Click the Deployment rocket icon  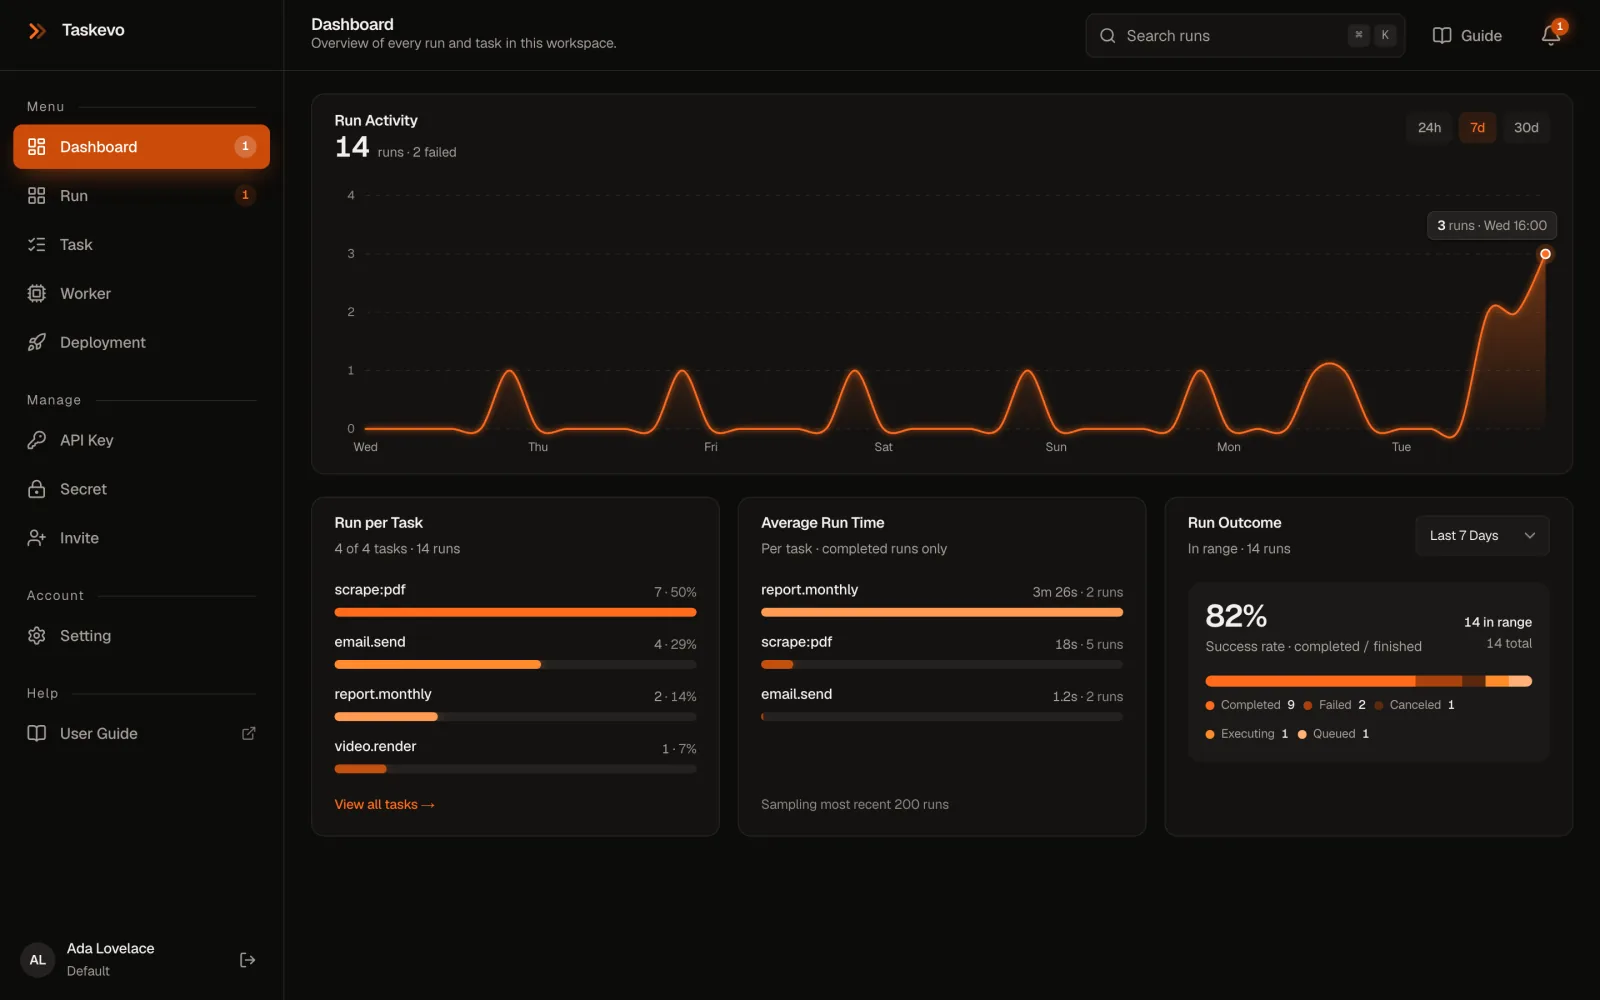click(37, 343)
